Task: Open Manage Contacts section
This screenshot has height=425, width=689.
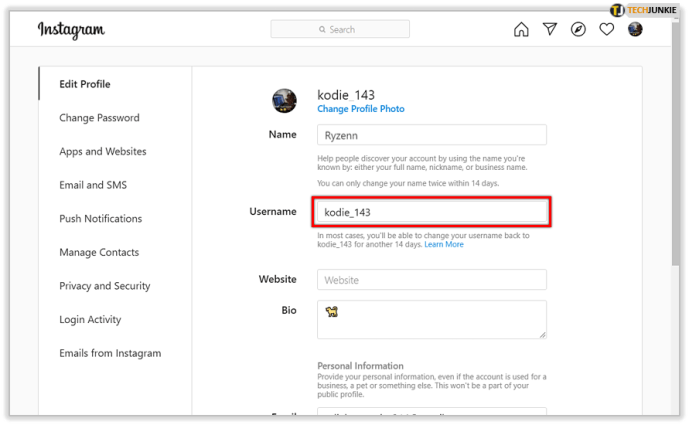Action: pos(99,252)
